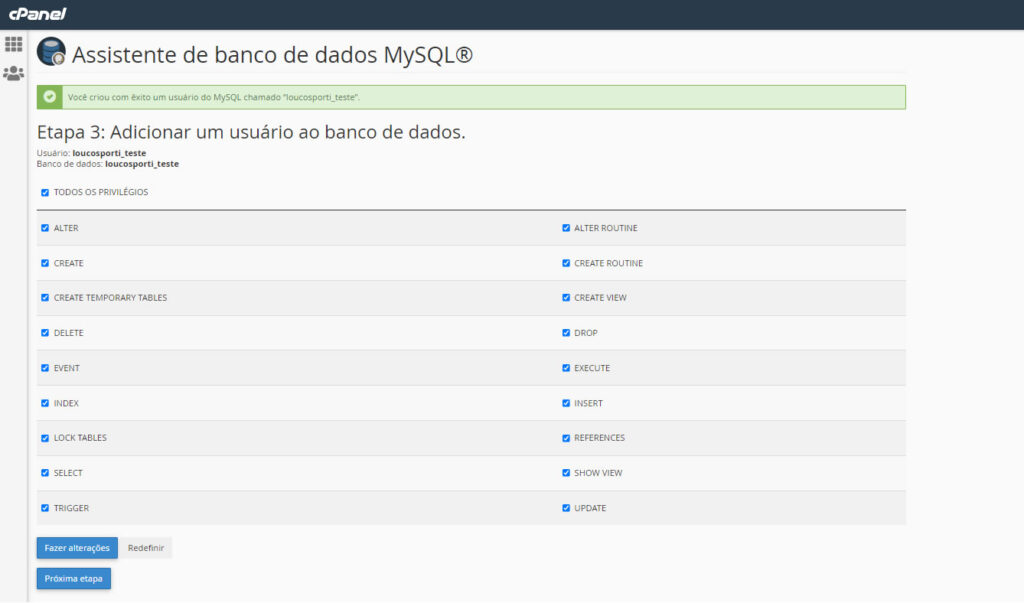Click the green success checkmark icon

click(50, 97)
